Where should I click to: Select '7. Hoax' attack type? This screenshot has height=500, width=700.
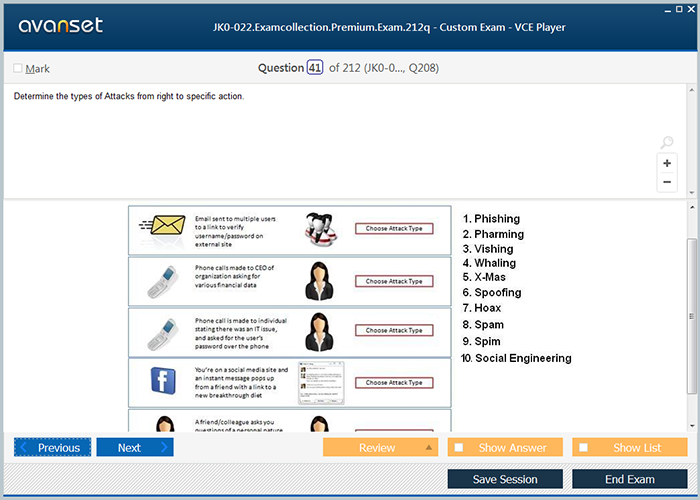[x=482, y=308]
